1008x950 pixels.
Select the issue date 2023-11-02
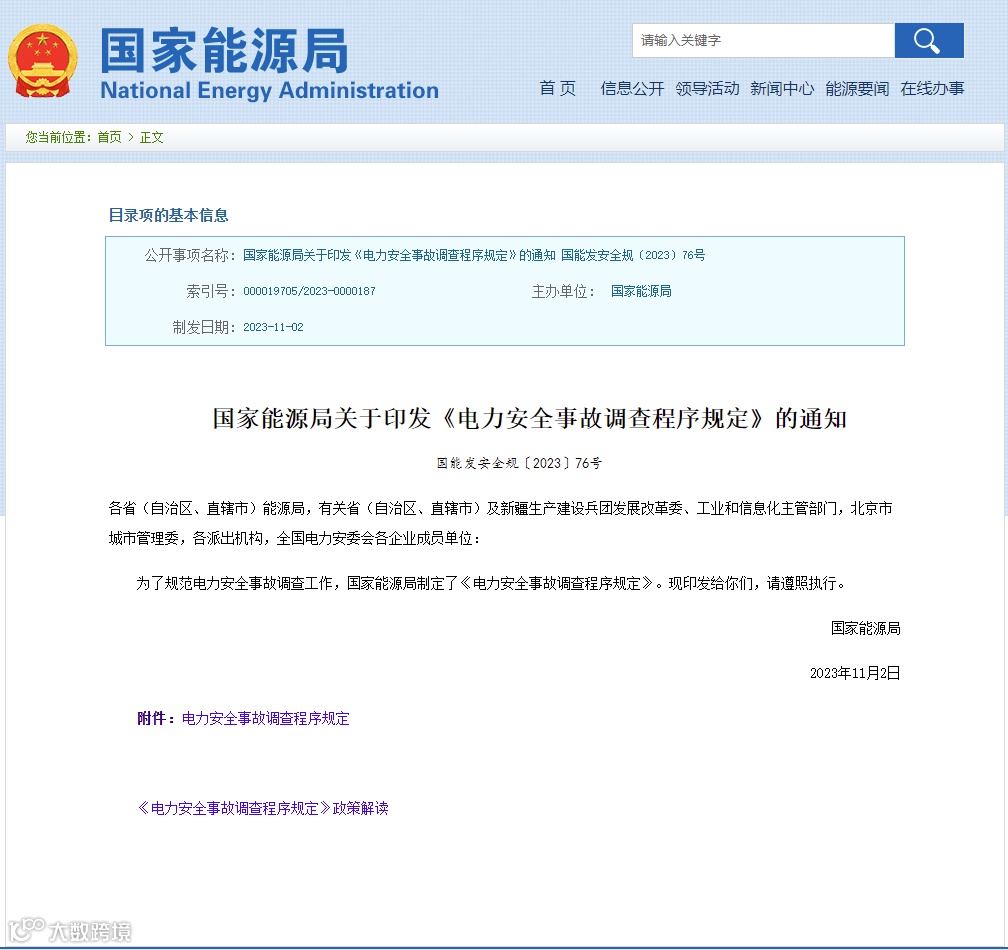(273, 327)
